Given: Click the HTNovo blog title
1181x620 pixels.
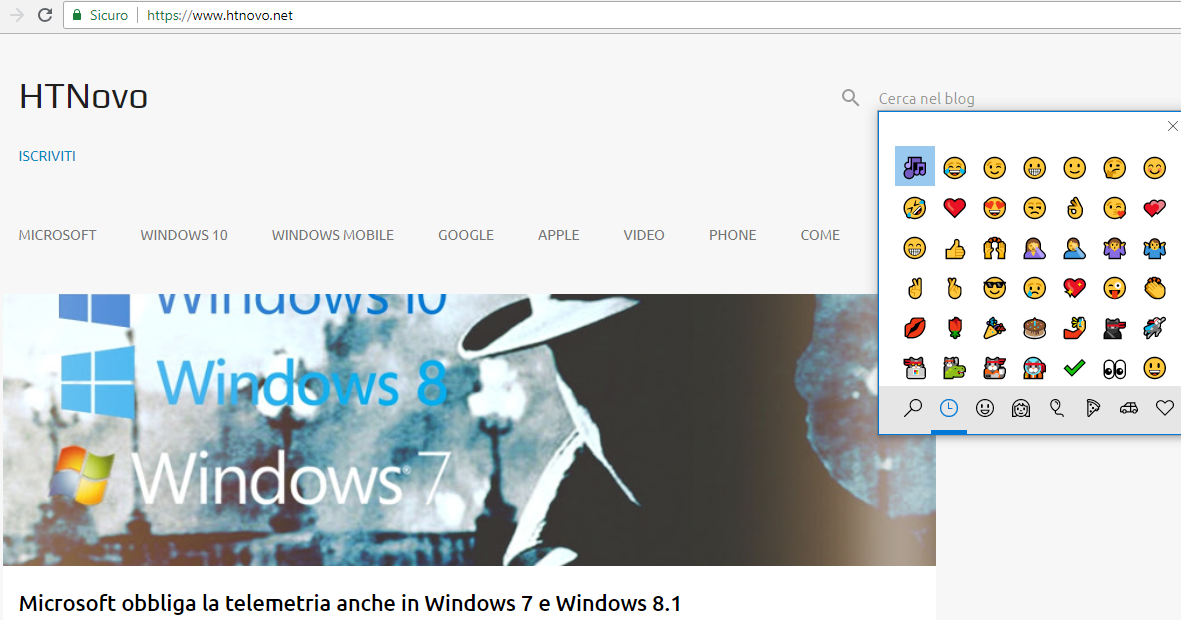Looking at the screenshot, I should pyautogui.click(x=83, y=96).
